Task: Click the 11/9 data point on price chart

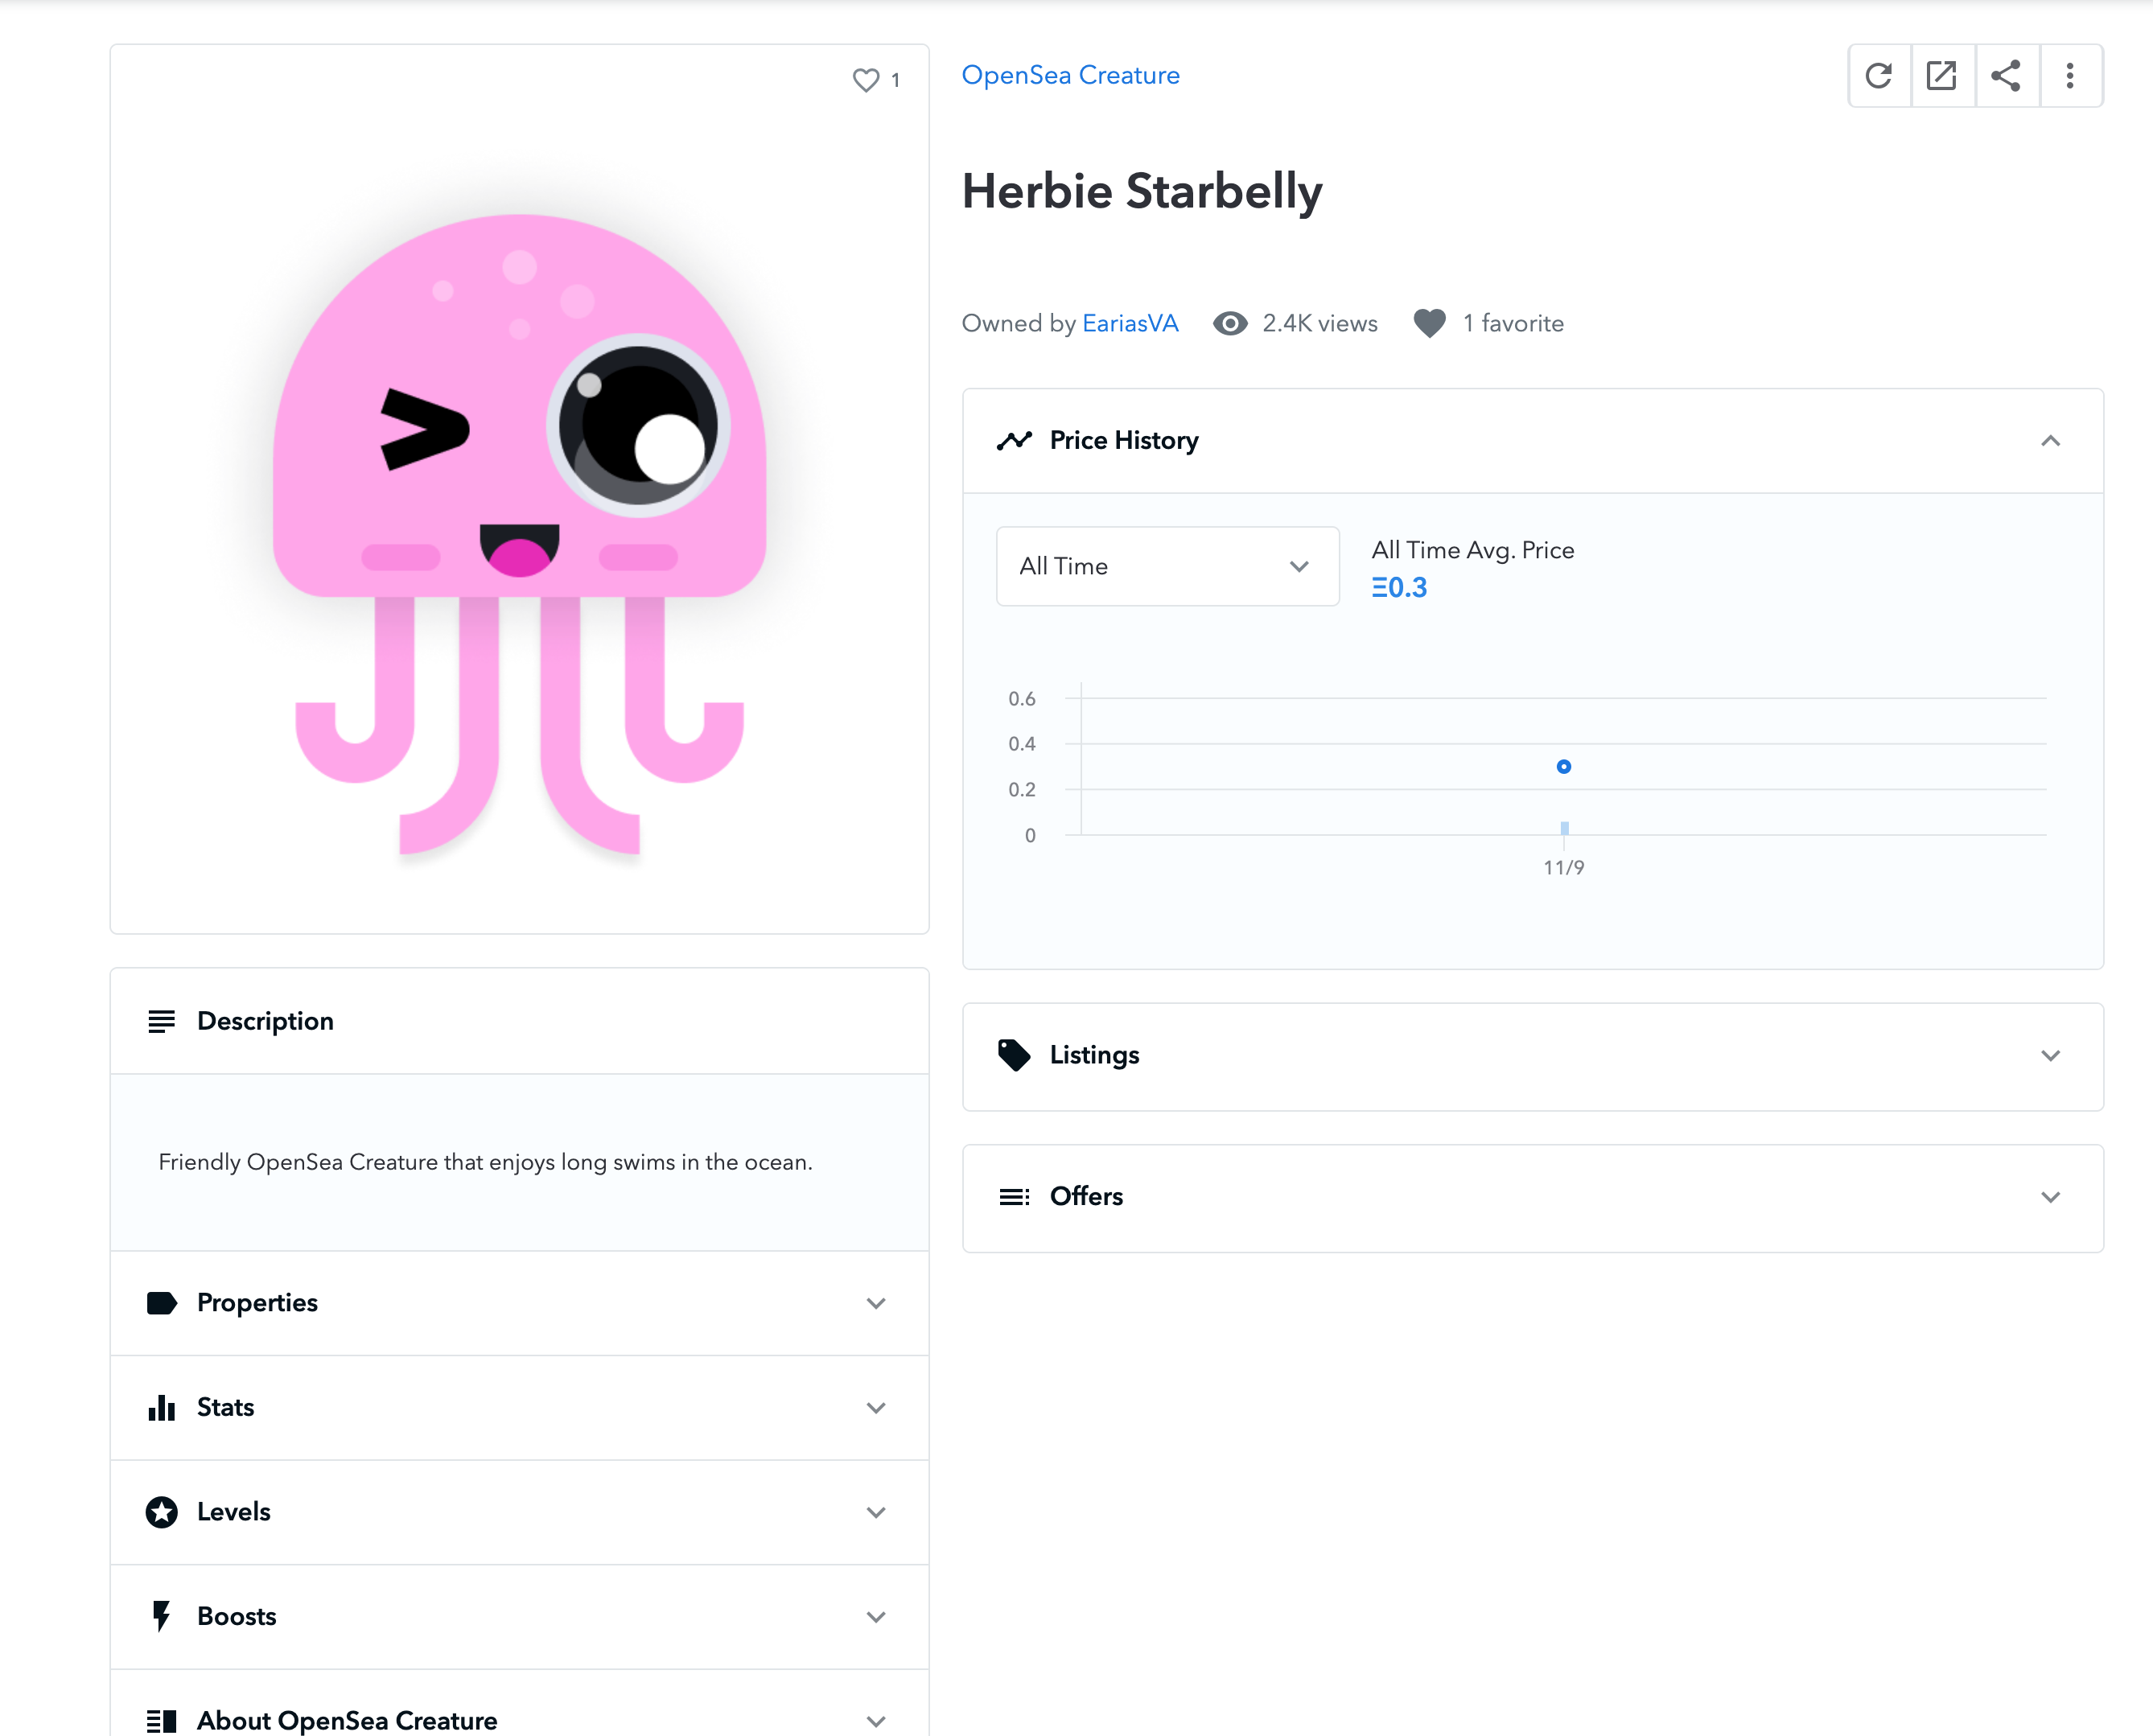Action: [x=1564, y=767]
